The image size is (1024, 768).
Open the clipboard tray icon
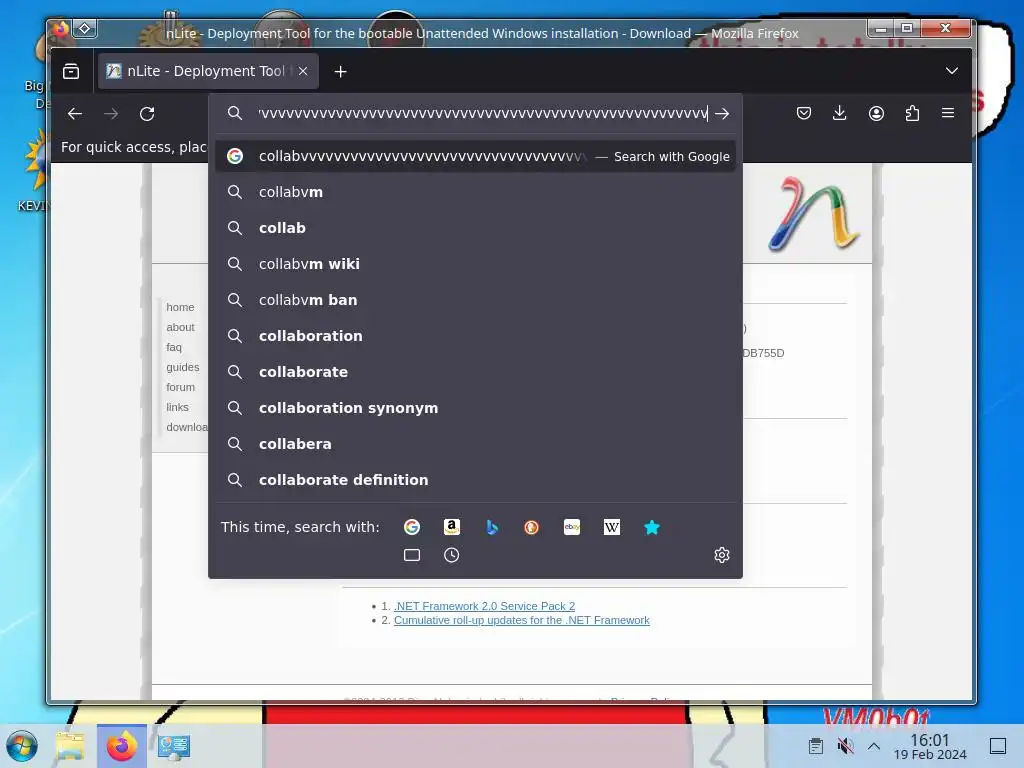click(x=816, y=746)
